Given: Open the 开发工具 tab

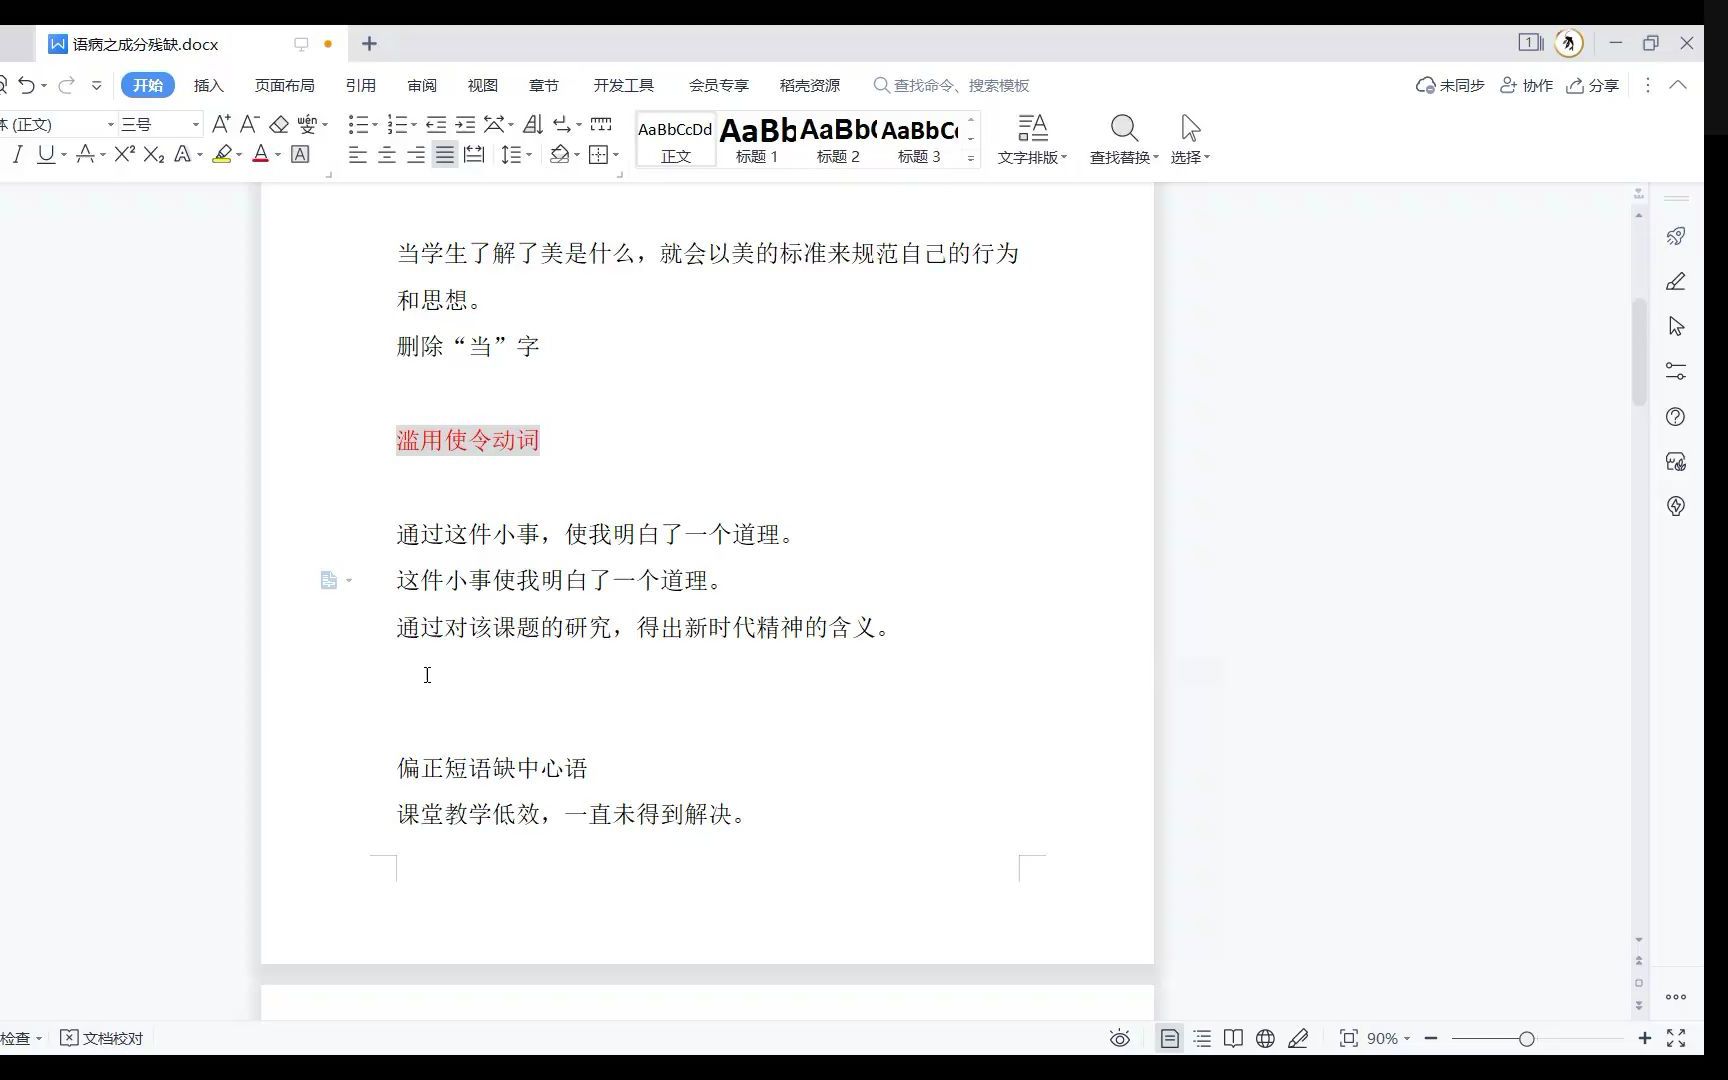Looking at the screenshot, I should (x=623, y=85).
